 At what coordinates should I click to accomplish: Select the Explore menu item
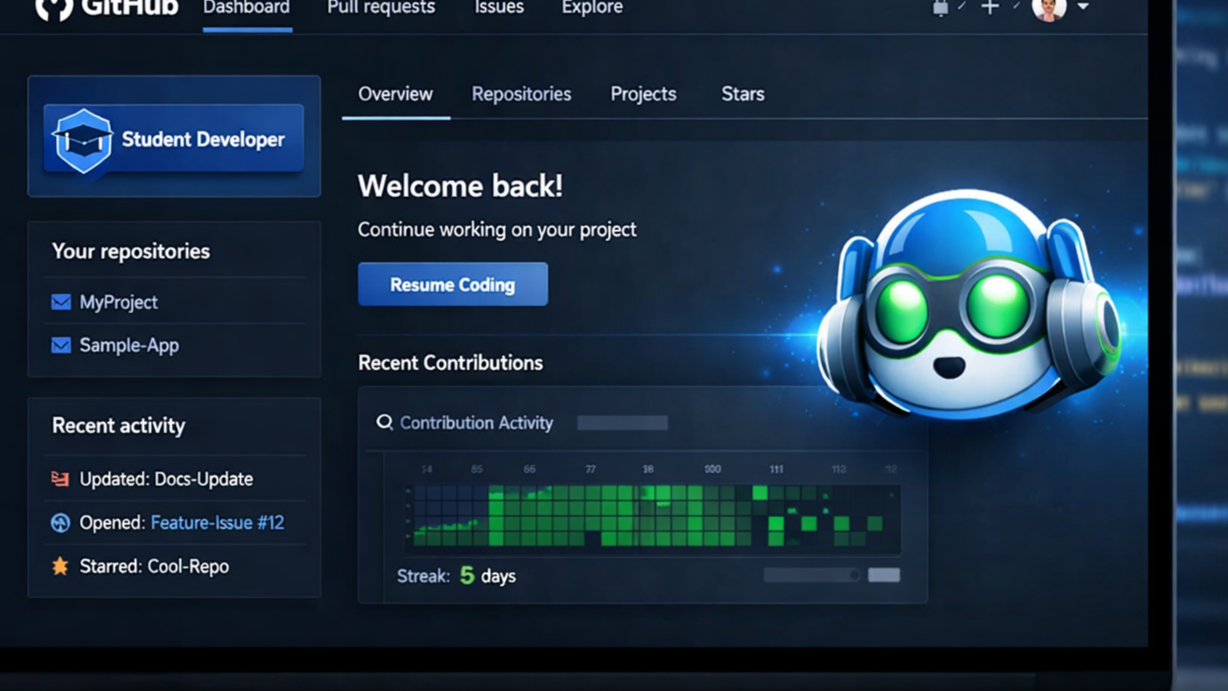click(x=591, y=7)
